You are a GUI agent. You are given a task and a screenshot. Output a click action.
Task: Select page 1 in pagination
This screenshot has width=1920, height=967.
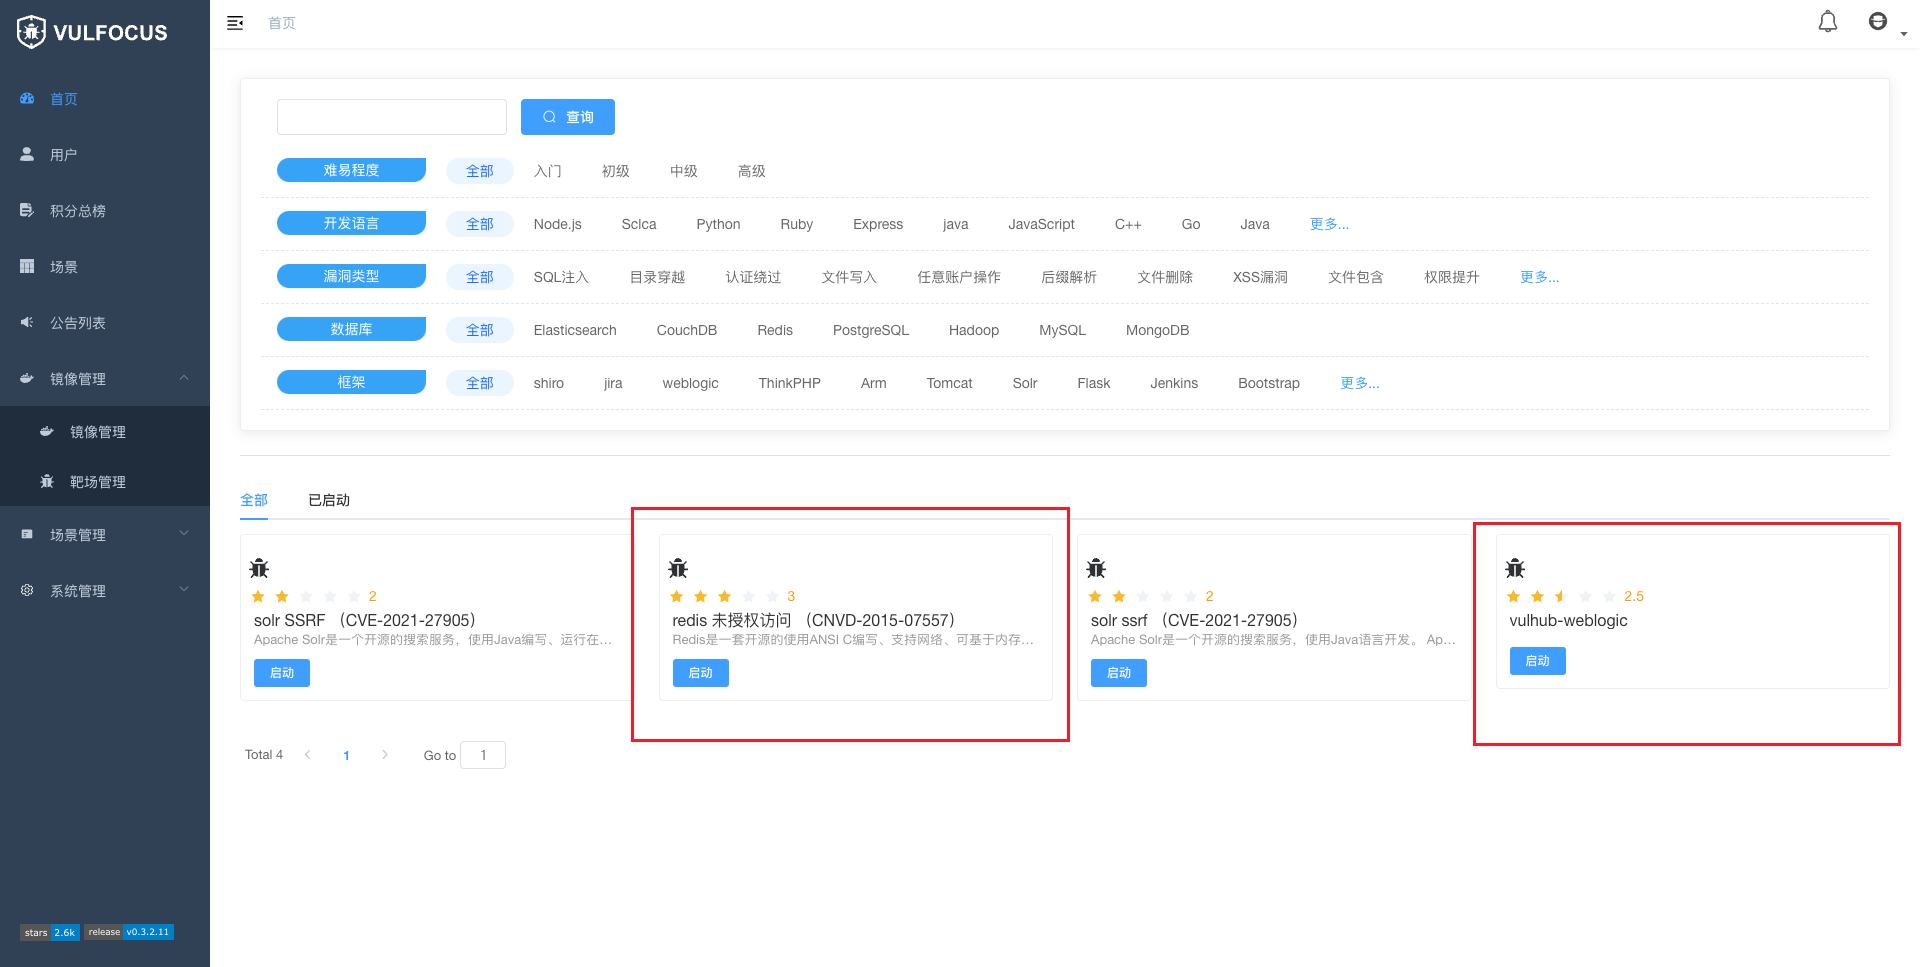pyautogui.click(x=346, y=755)
